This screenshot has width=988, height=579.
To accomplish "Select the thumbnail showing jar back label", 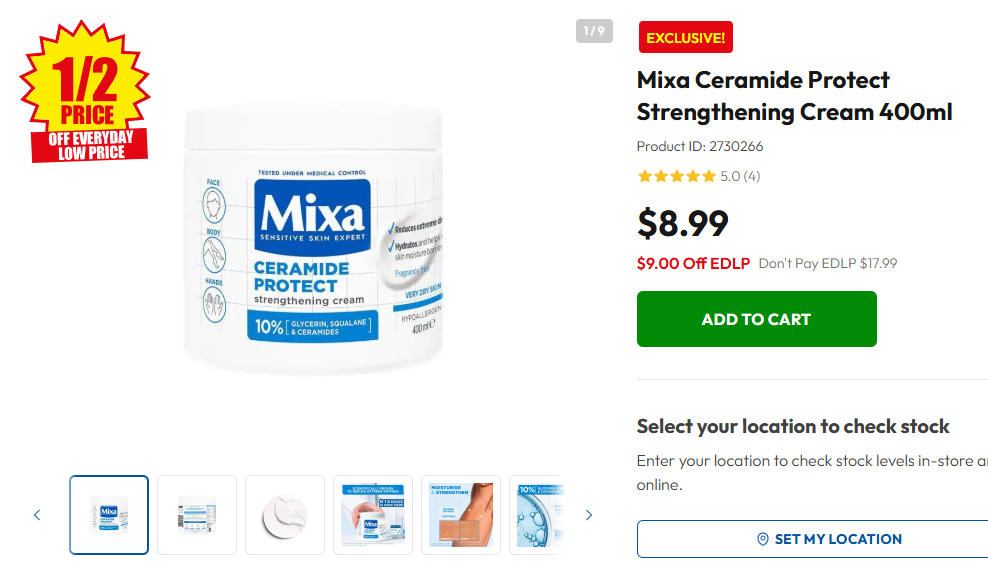I will click(197, 515).
